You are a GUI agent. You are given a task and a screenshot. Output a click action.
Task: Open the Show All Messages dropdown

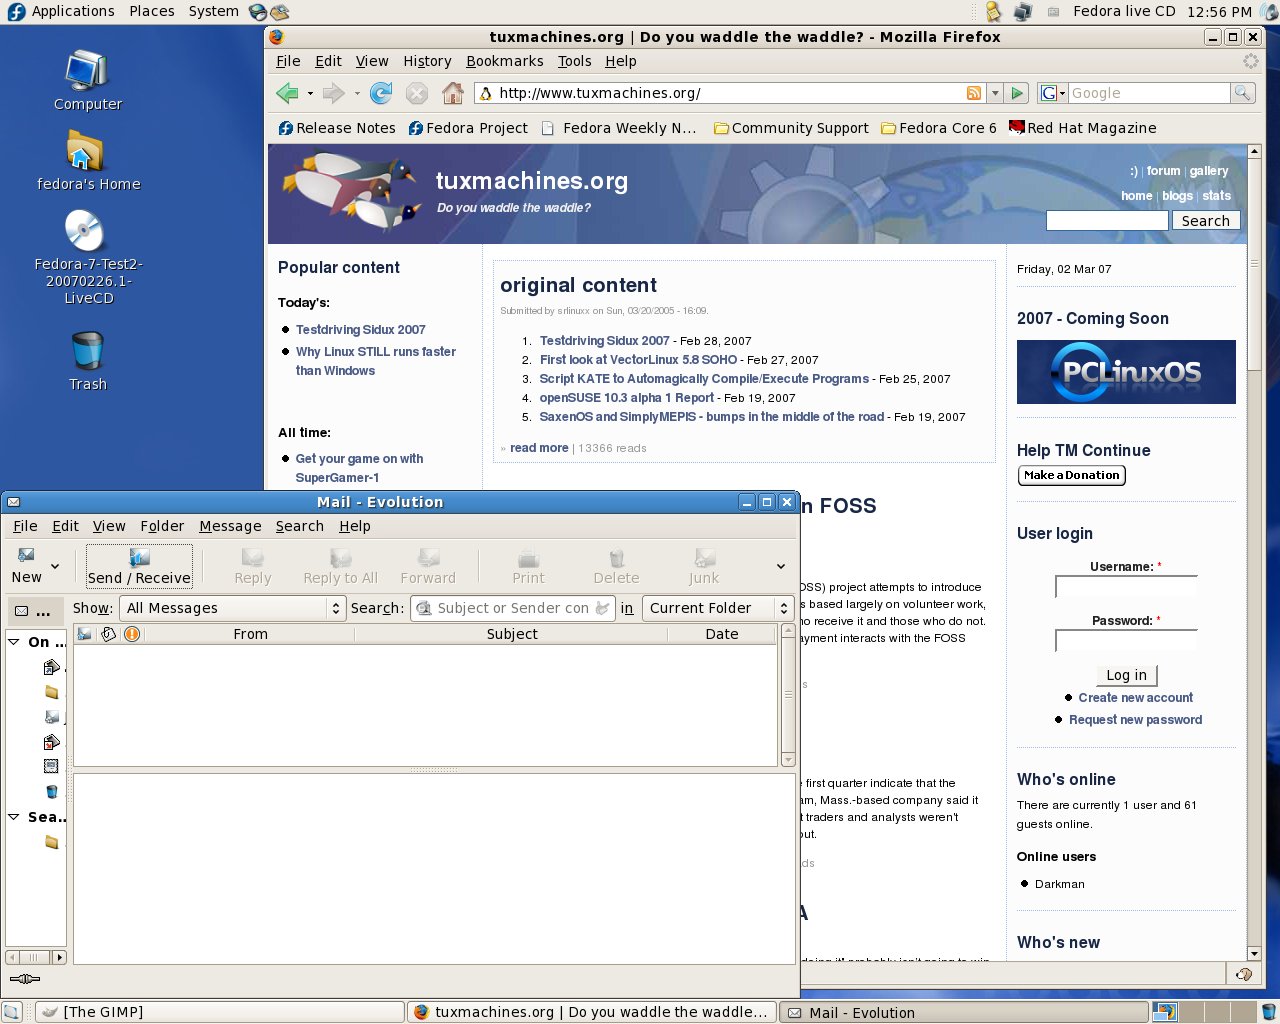pyautogui.click(x=232, y=608)
